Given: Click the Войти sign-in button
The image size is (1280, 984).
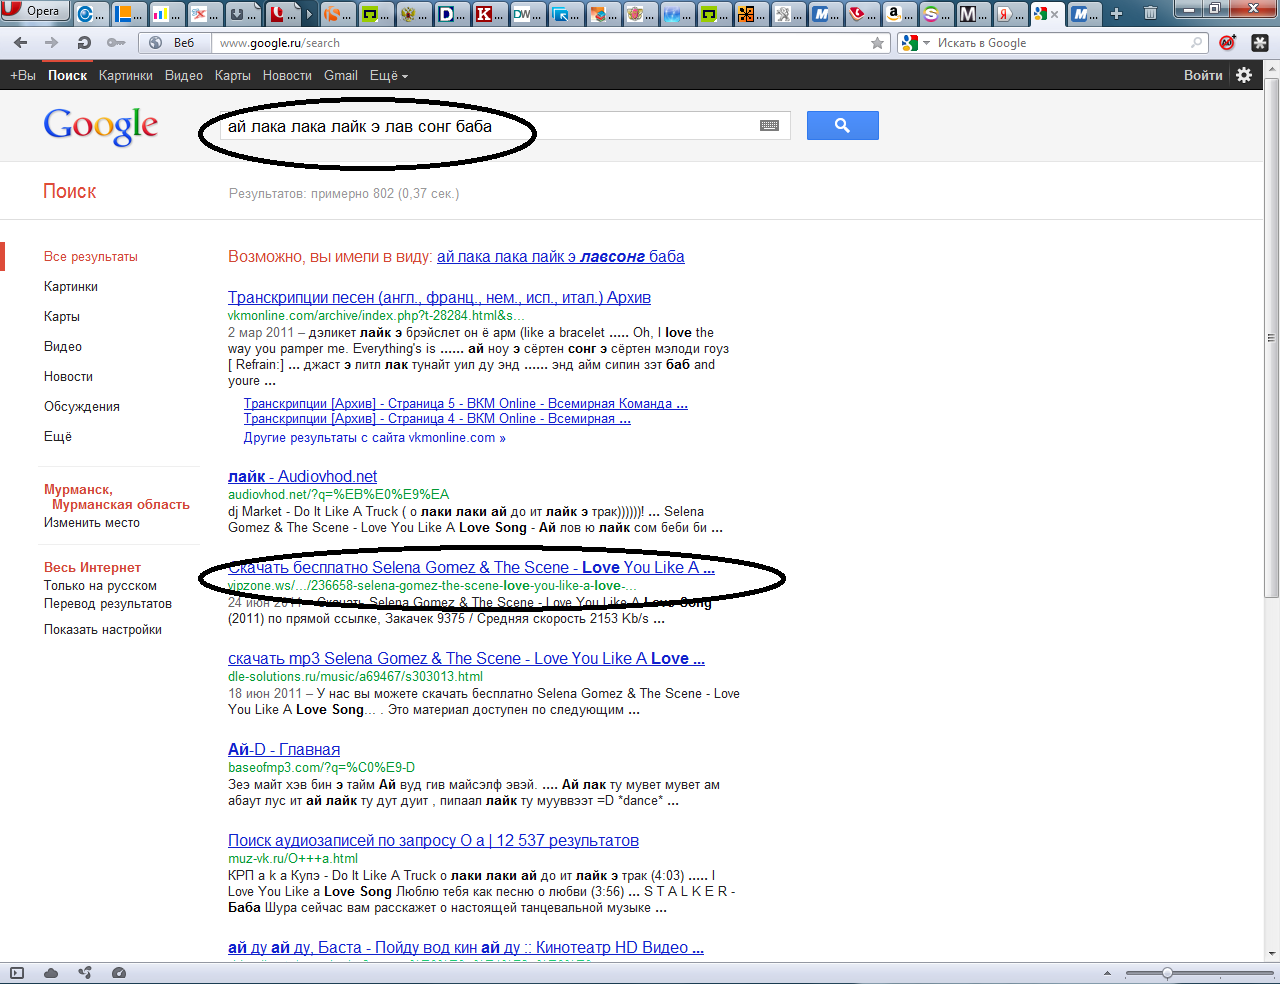Looking at the screenshot, I should (1203, 75).
